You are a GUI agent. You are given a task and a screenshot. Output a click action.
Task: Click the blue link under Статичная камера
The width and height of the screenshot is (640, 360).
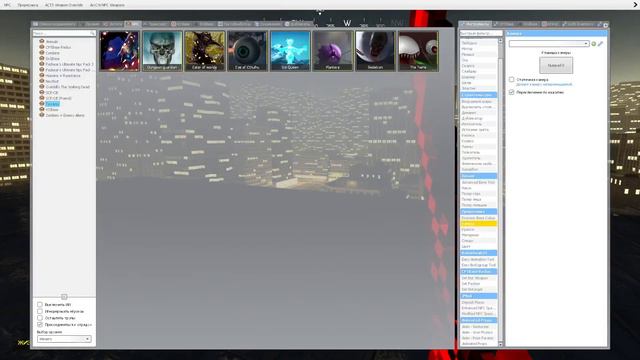pyautogui.click(x=544, y=84)
